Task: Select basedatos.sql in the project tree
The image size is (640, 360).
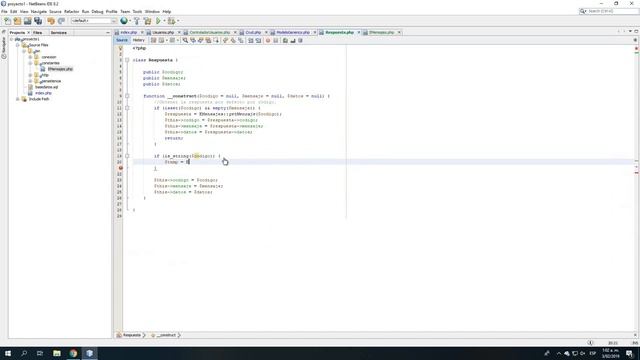Action: tap(46, 87)
